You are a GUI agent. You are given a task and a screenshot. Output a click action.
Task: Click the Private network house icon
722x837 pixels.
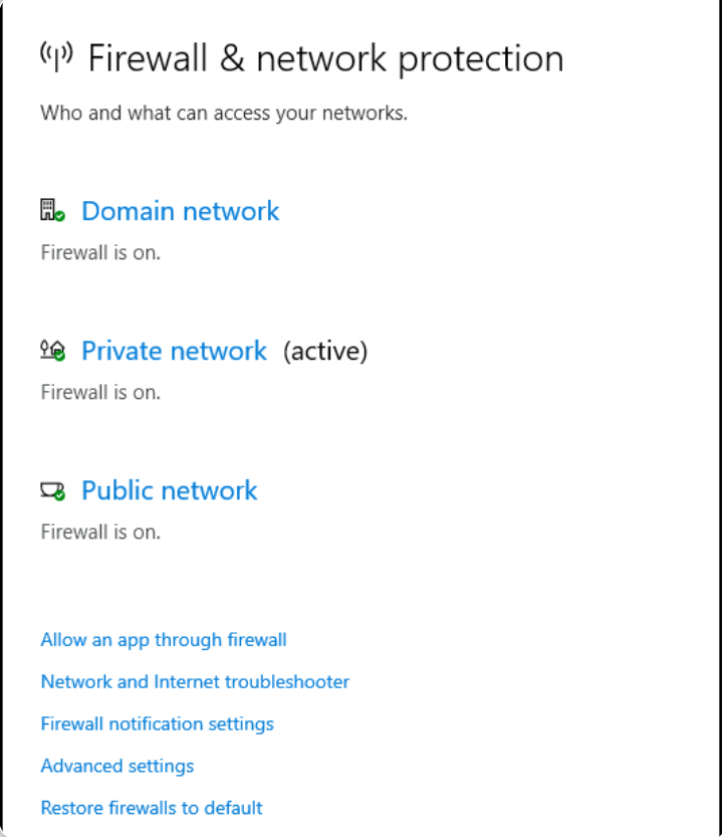tap(52, 350)
